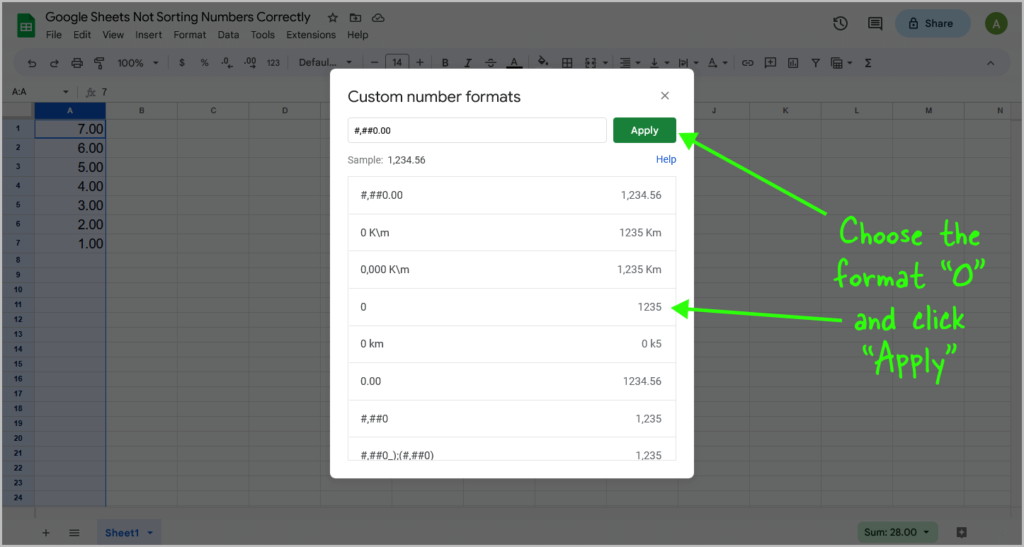Click the Redo icon
Image resolution: width=1024 pixels, height=547 pixels.
(x=54, y=63)
